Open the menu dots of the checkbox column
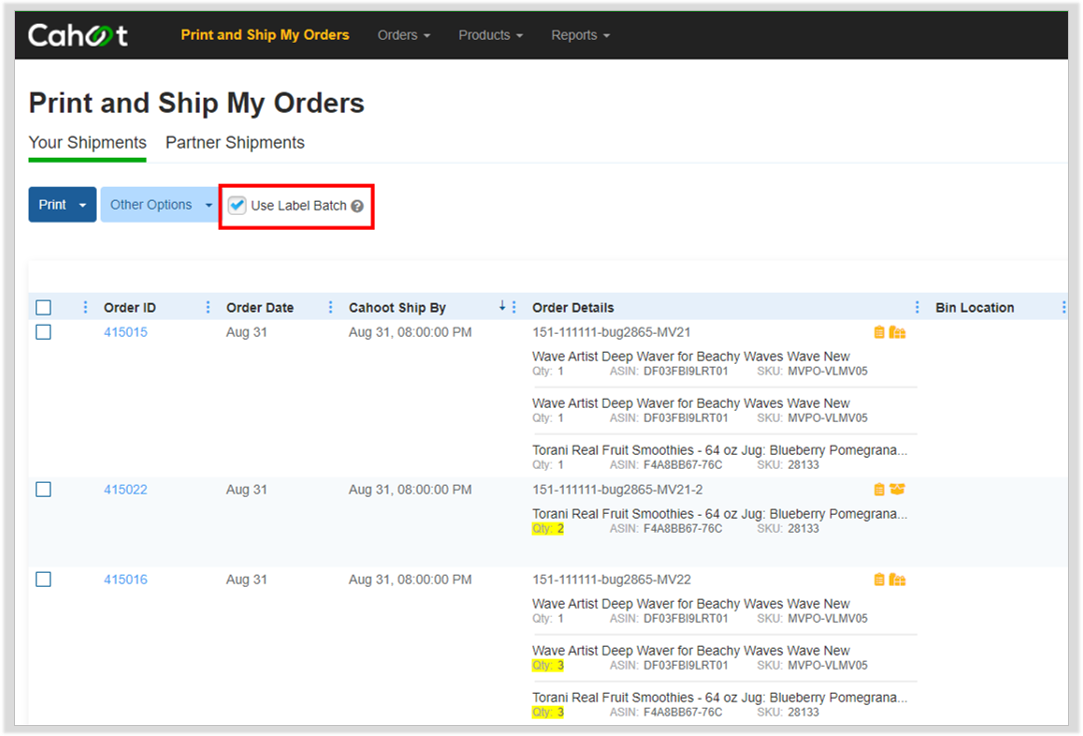This screenshot has height=736, width=1083. (x=85, y=307)
